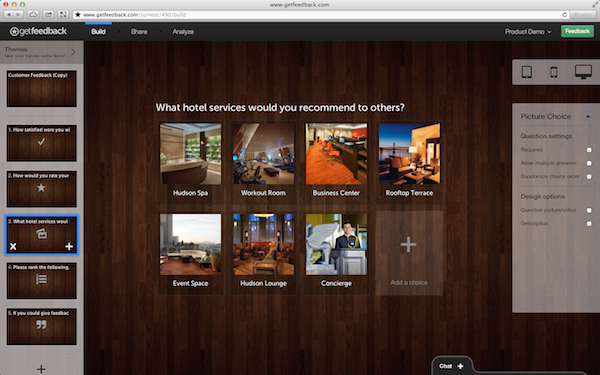Image resolution: width=600 pixels, height=375 pixels.
Task: Expand chat with plus icon
Action: point(460,366)
